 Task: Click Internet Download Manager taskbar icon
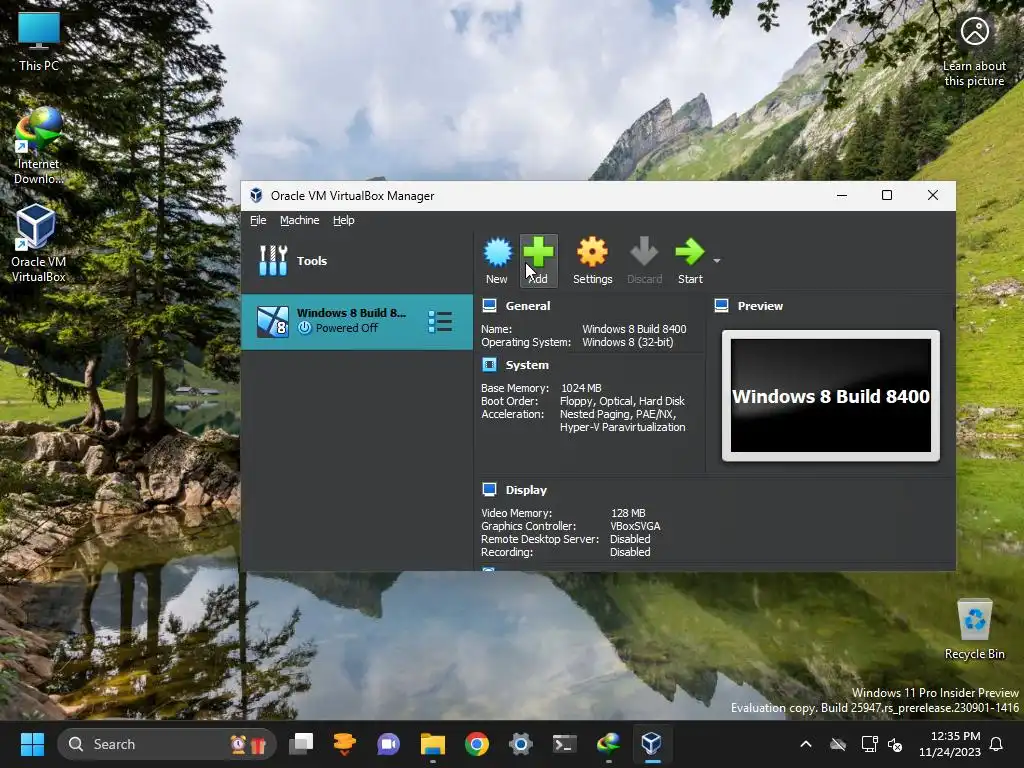click(608, 744)
